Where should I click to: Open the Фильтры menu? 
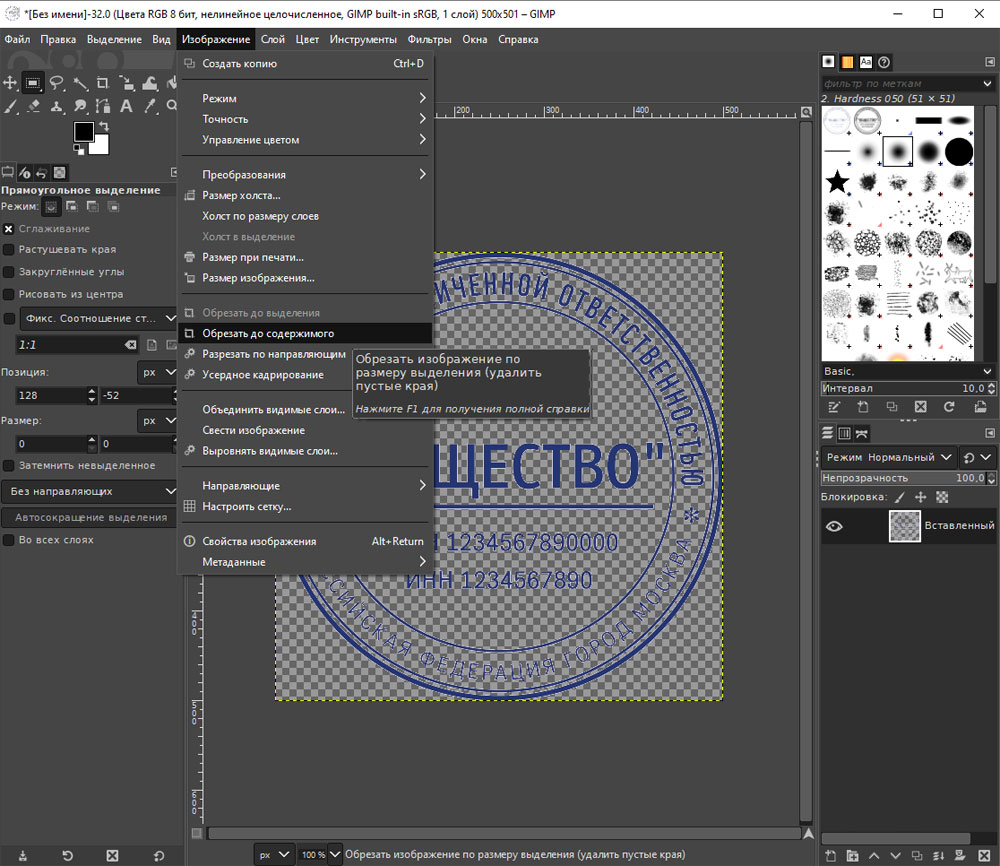pyautogui.click(x=429, y=40)
